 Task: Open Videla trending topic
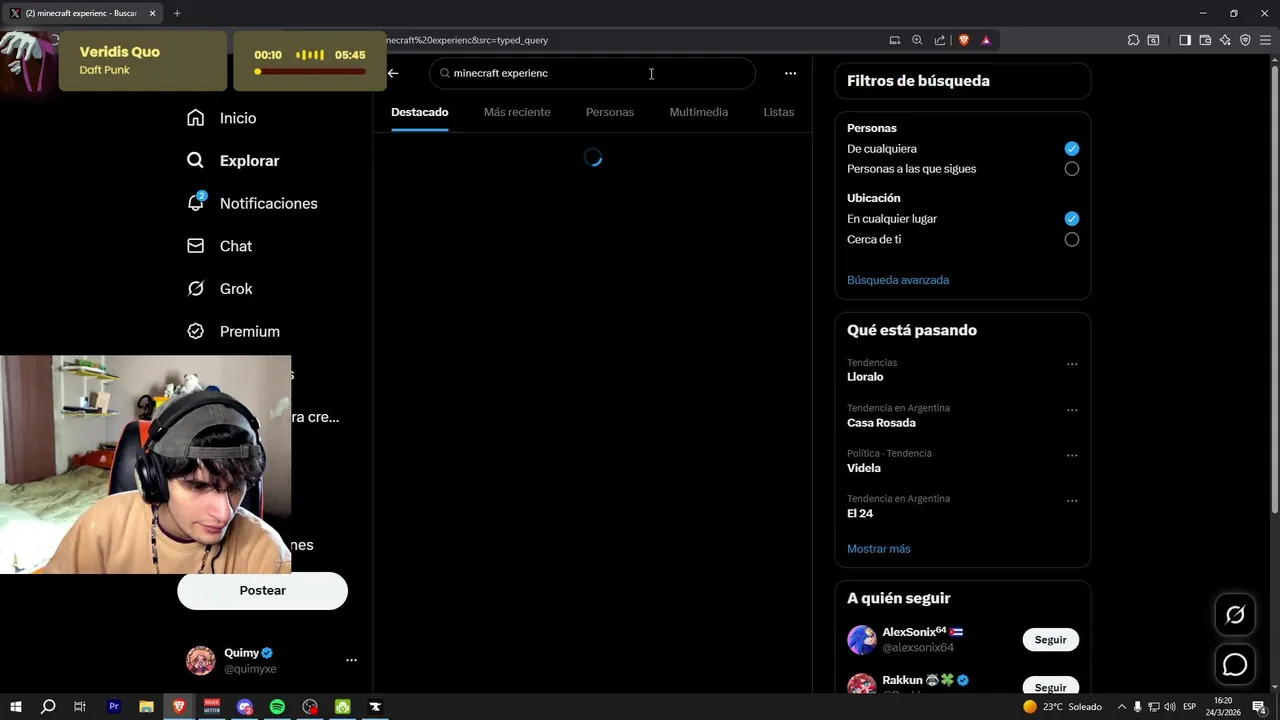coord(864,468)
